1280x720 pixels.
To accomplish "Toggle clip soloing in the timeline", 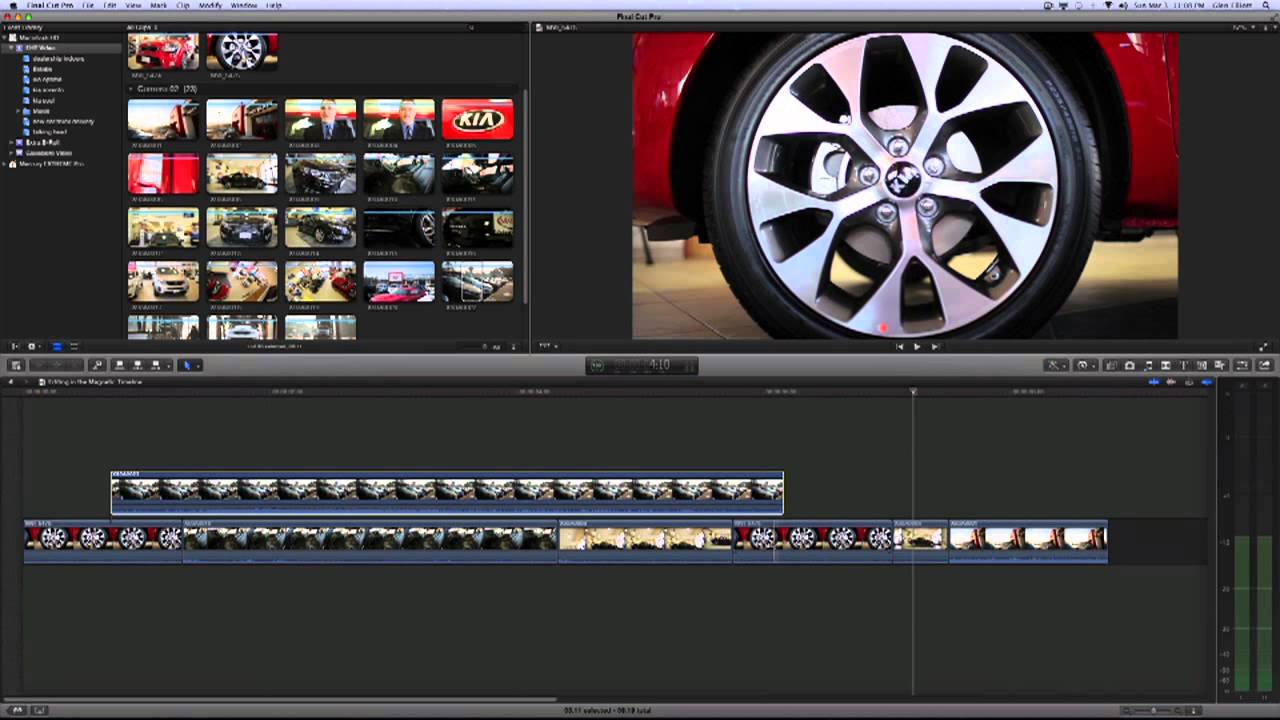I will pos(1189,381).
